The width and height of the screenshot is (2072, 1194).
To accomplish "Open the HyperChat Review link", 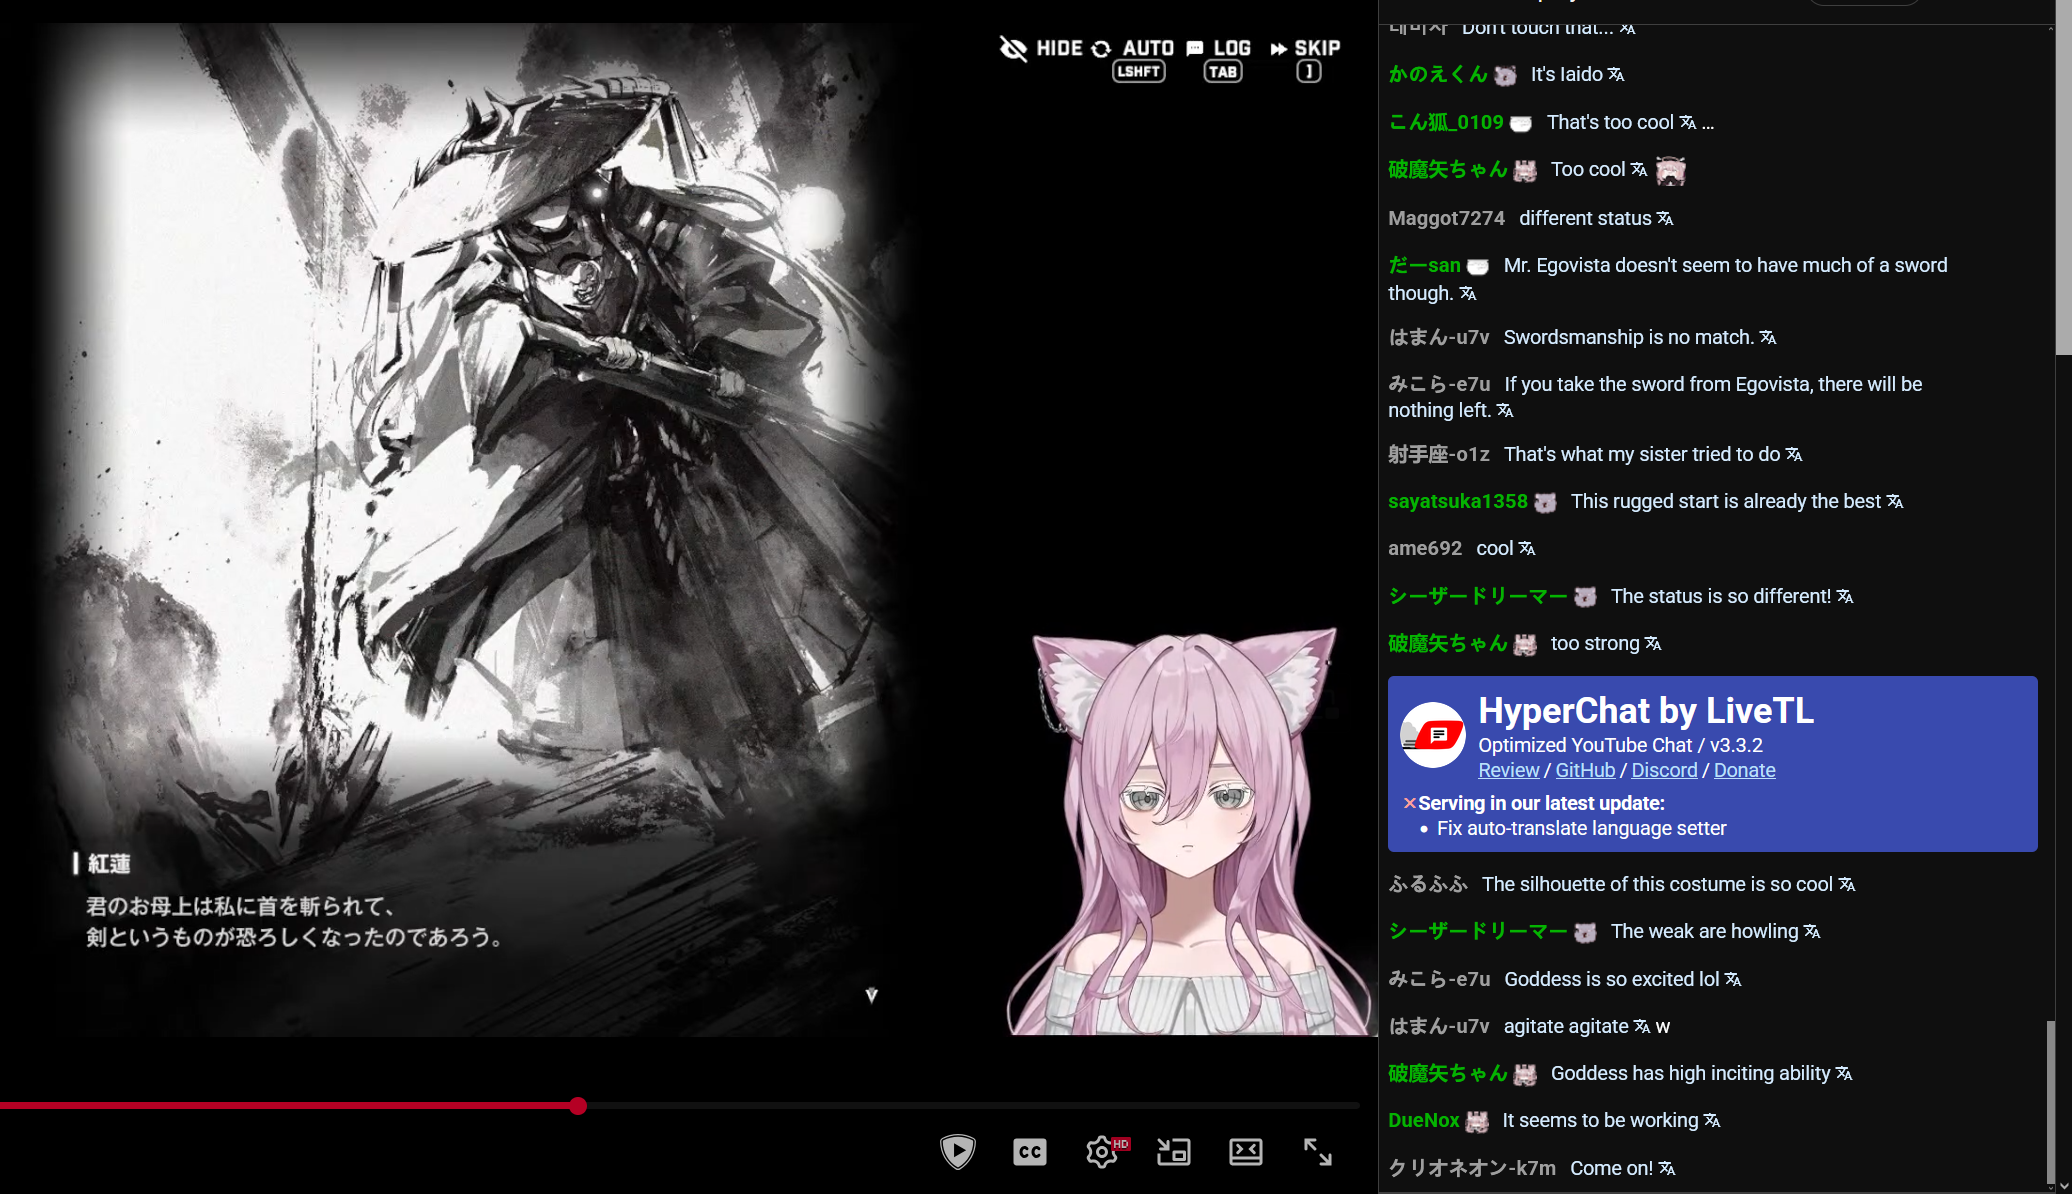I will click(x=1508, y=770).
